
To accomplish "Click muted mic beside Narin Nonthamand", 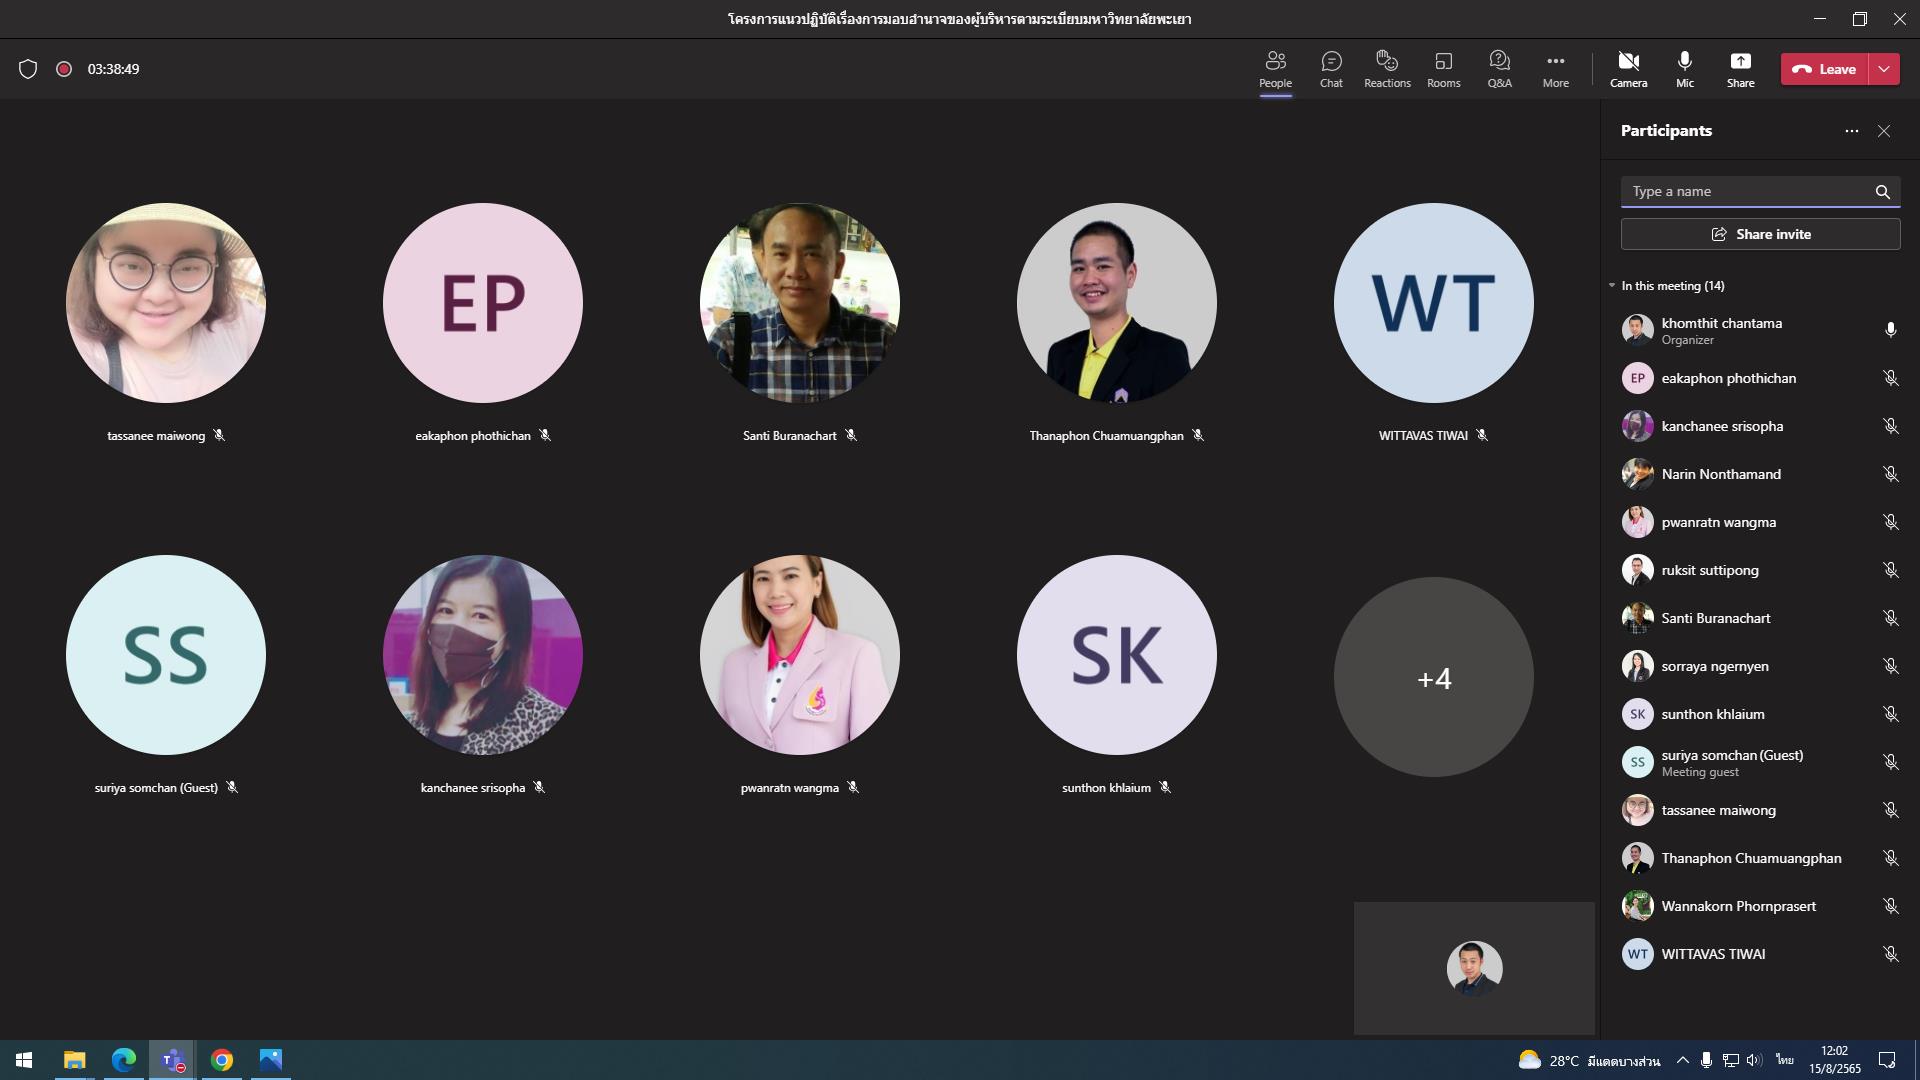I will click(1890, 474).
